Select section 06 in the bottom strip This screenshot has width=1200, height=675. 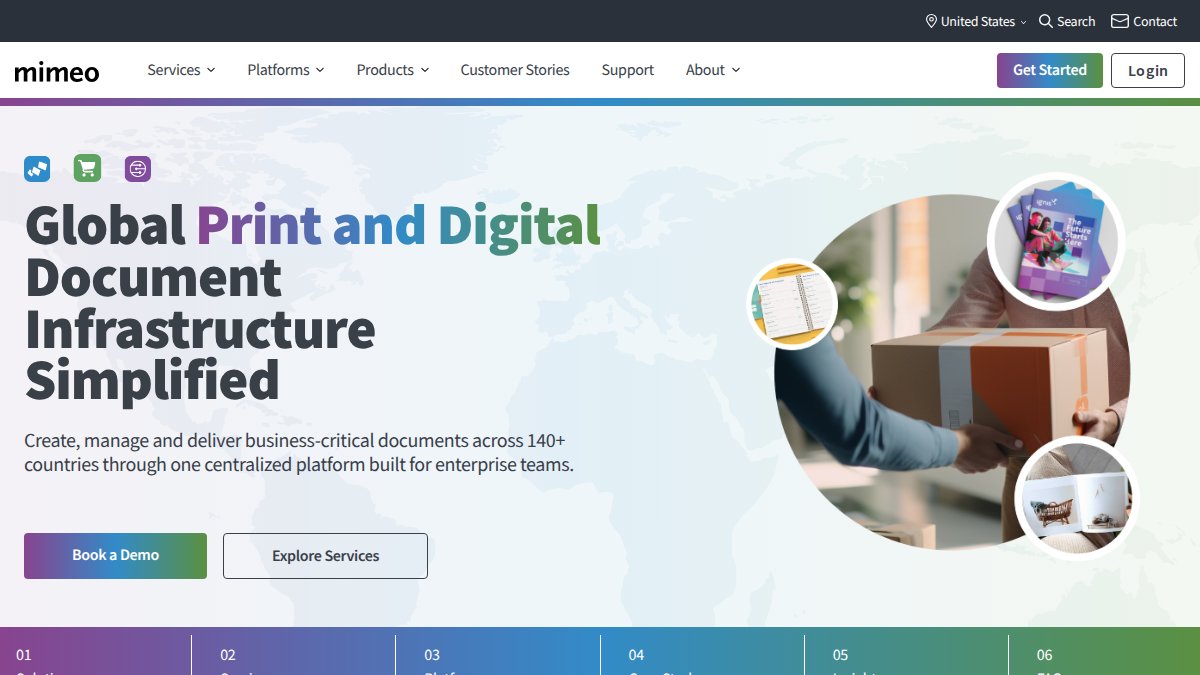coord(1104,655)
